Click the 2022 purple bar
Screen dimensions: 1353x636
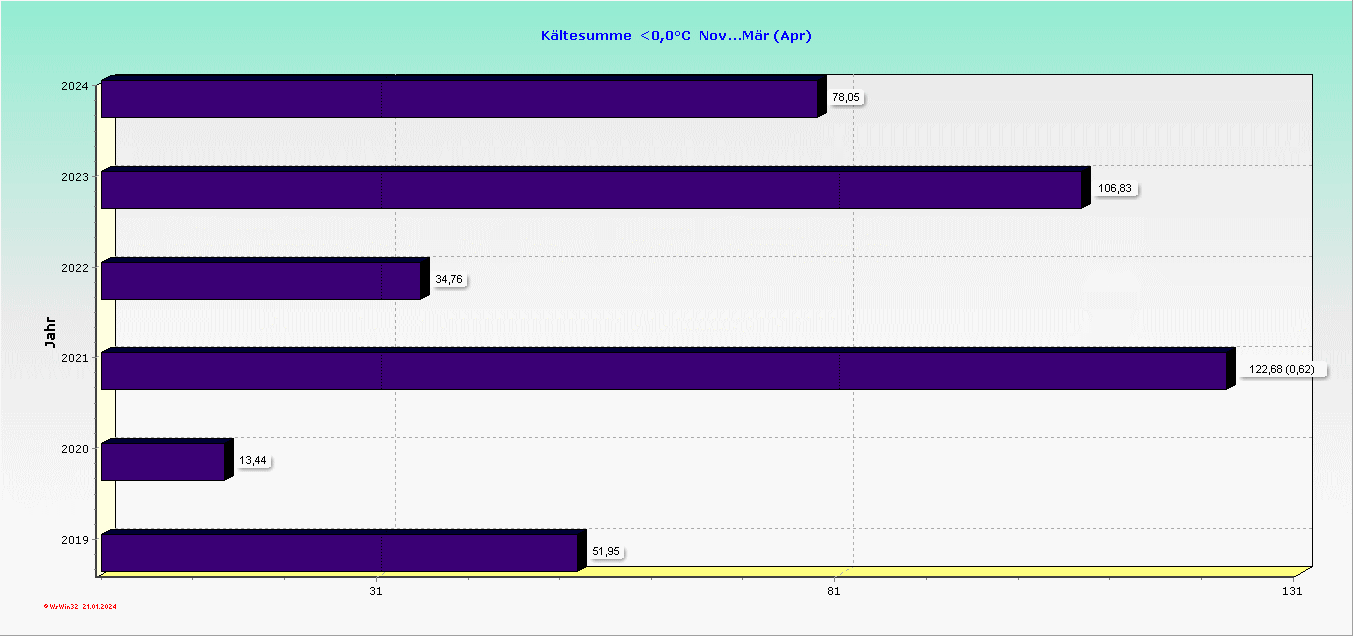(260, 281)
